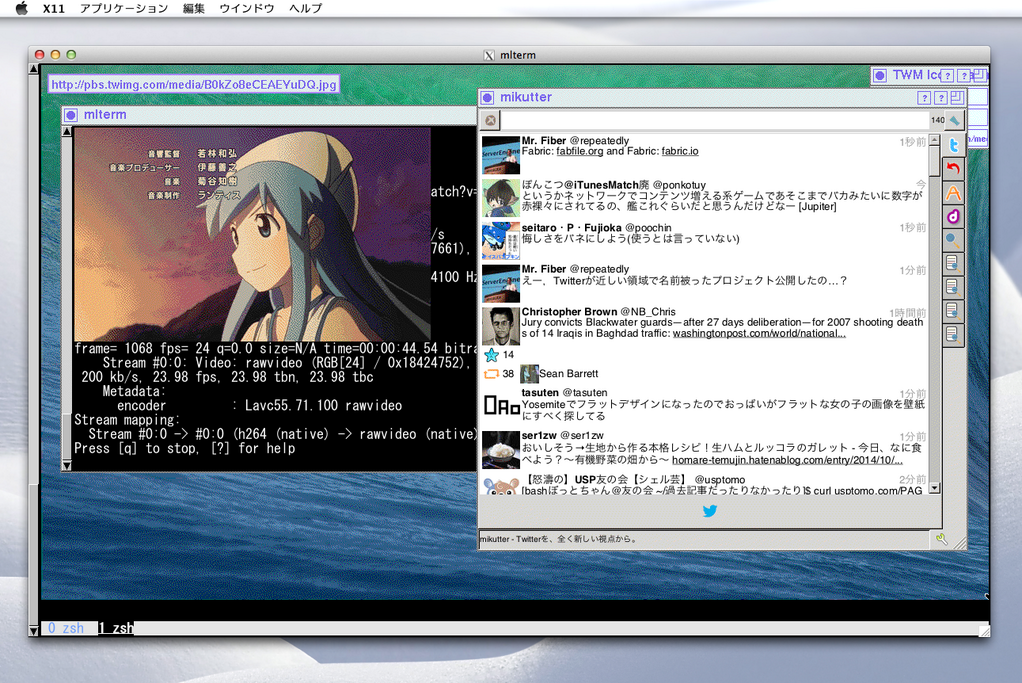This screenshot has width=1022, height=683.
Task: Open the Apple menu
Action: tap(22, 8)
